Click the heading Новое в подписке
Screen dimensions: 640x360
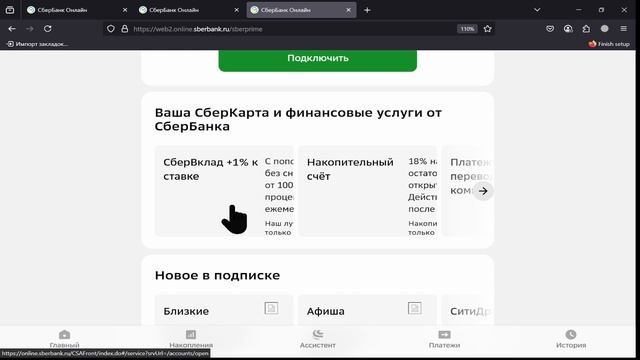(217, 275)
